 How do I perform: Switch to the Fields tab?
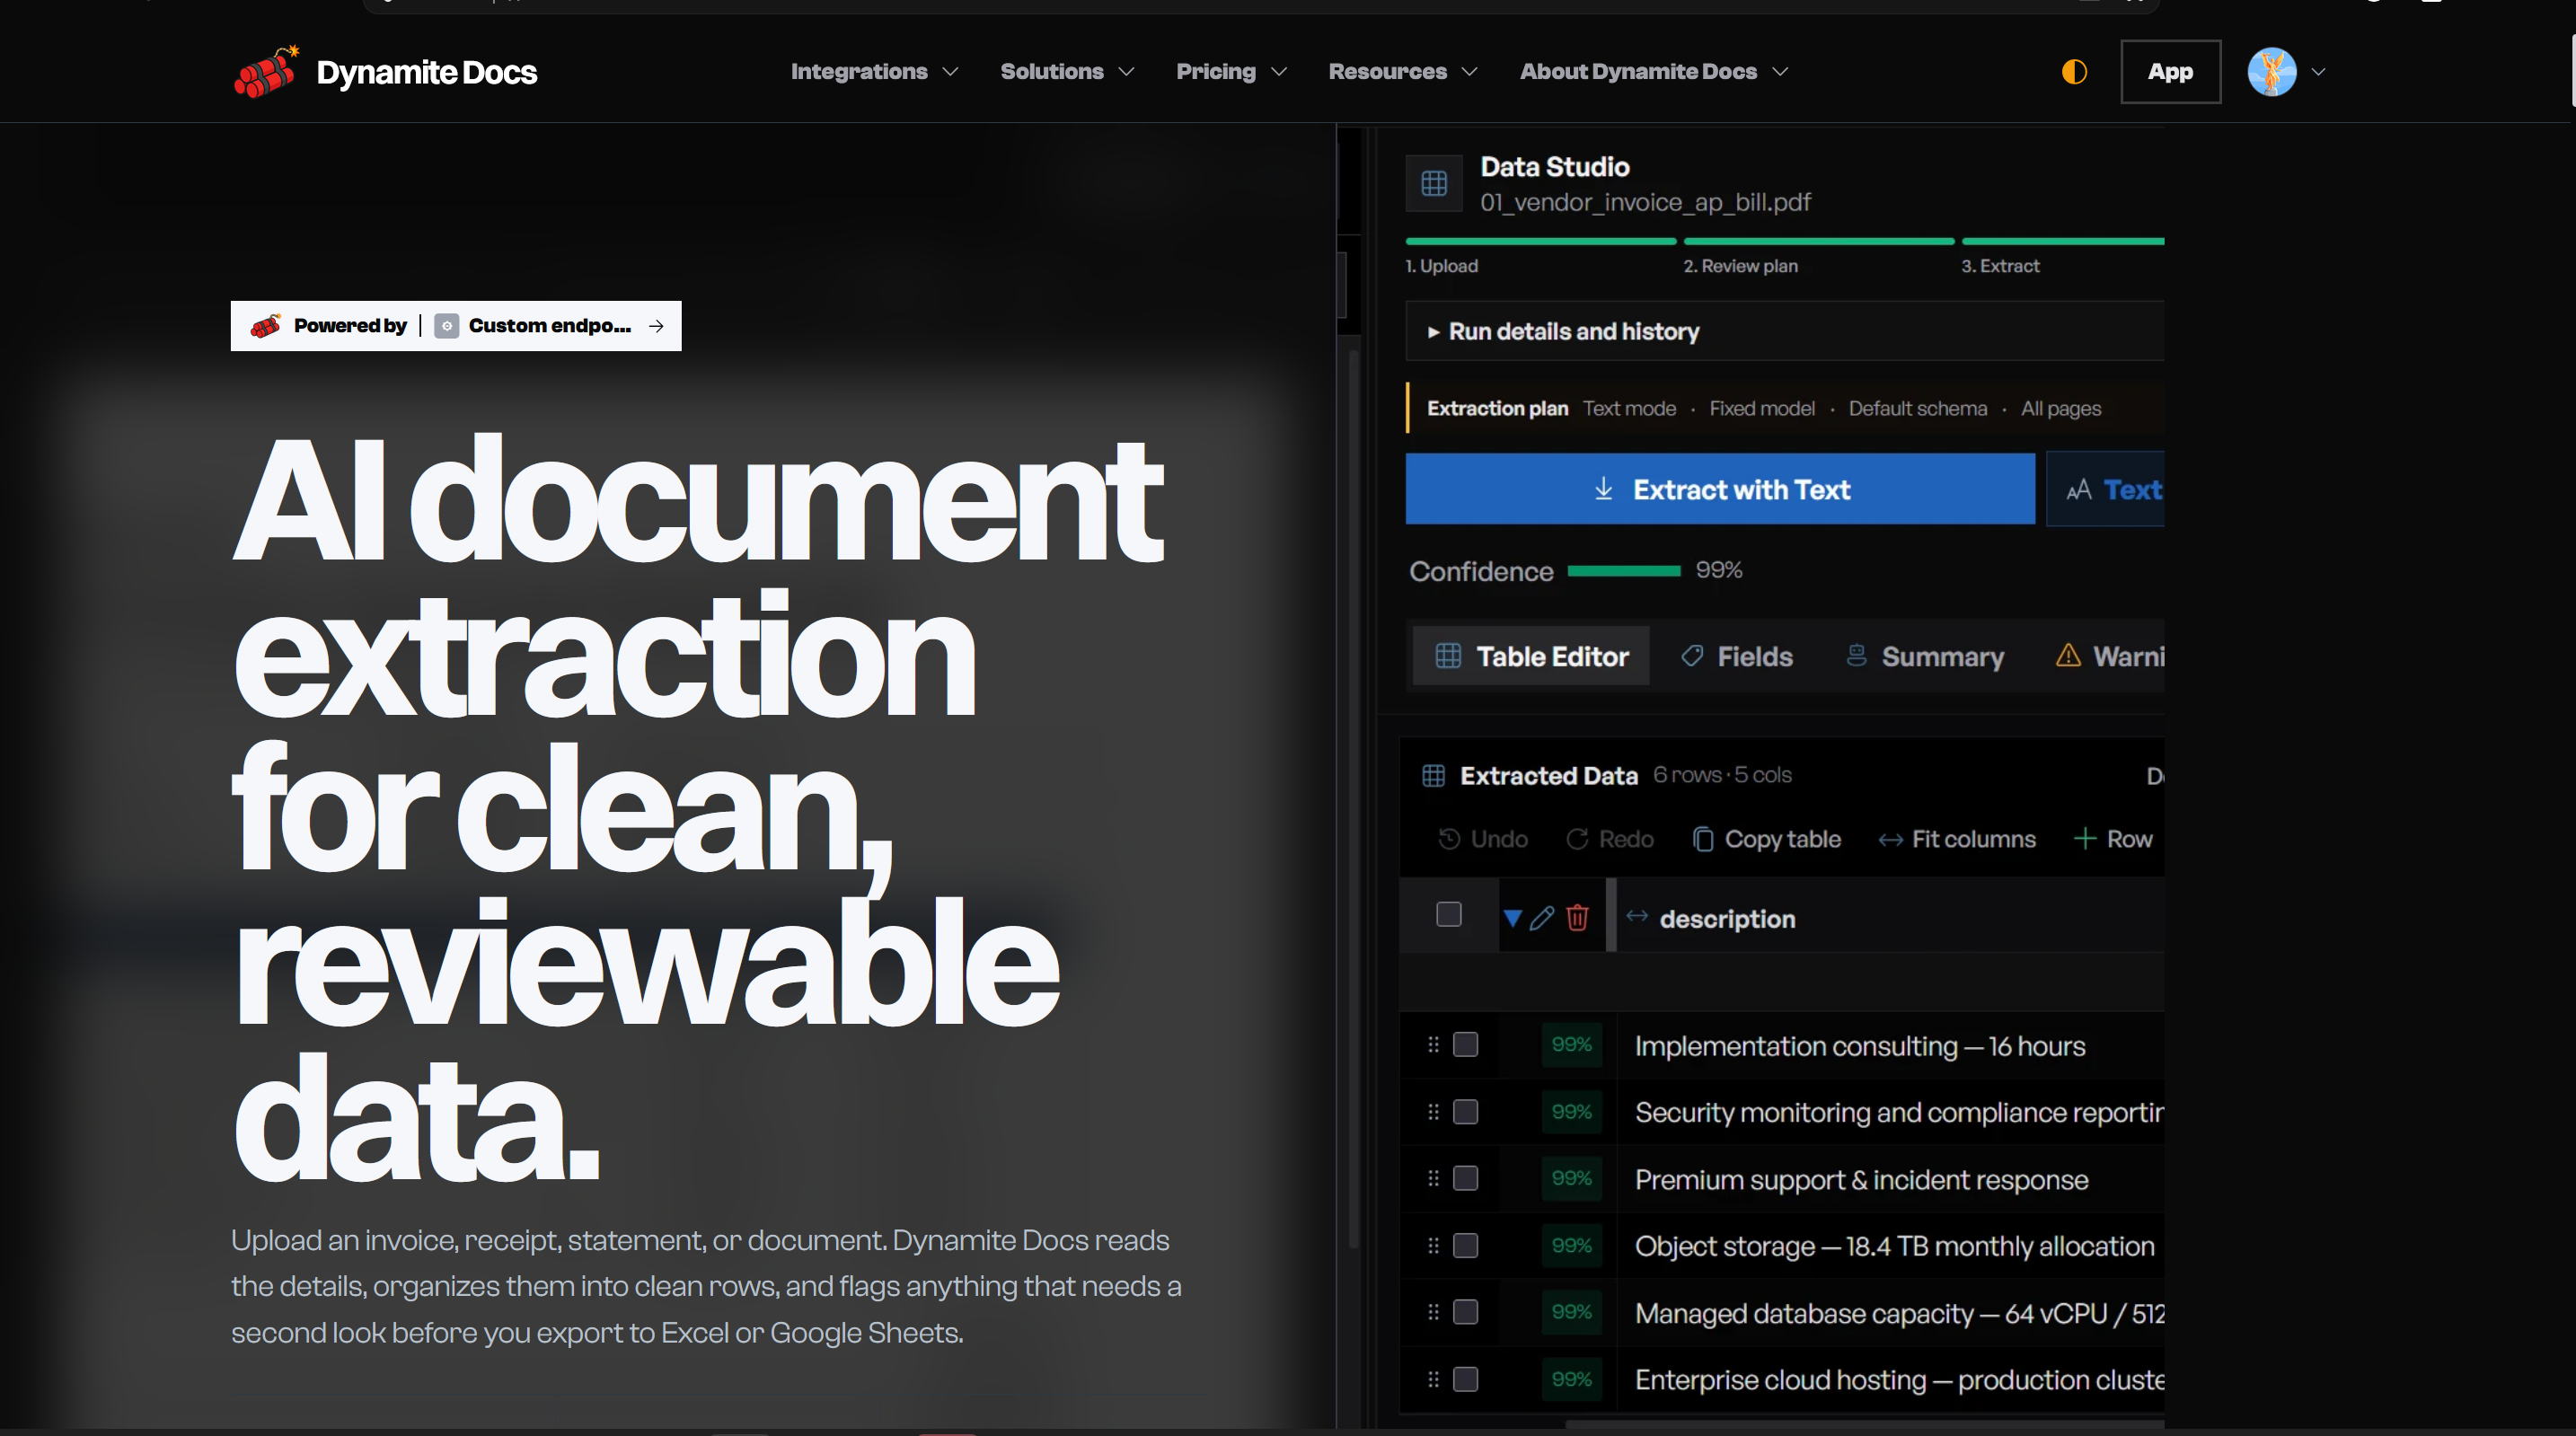pyautogui.click(x=1737, y=656)
